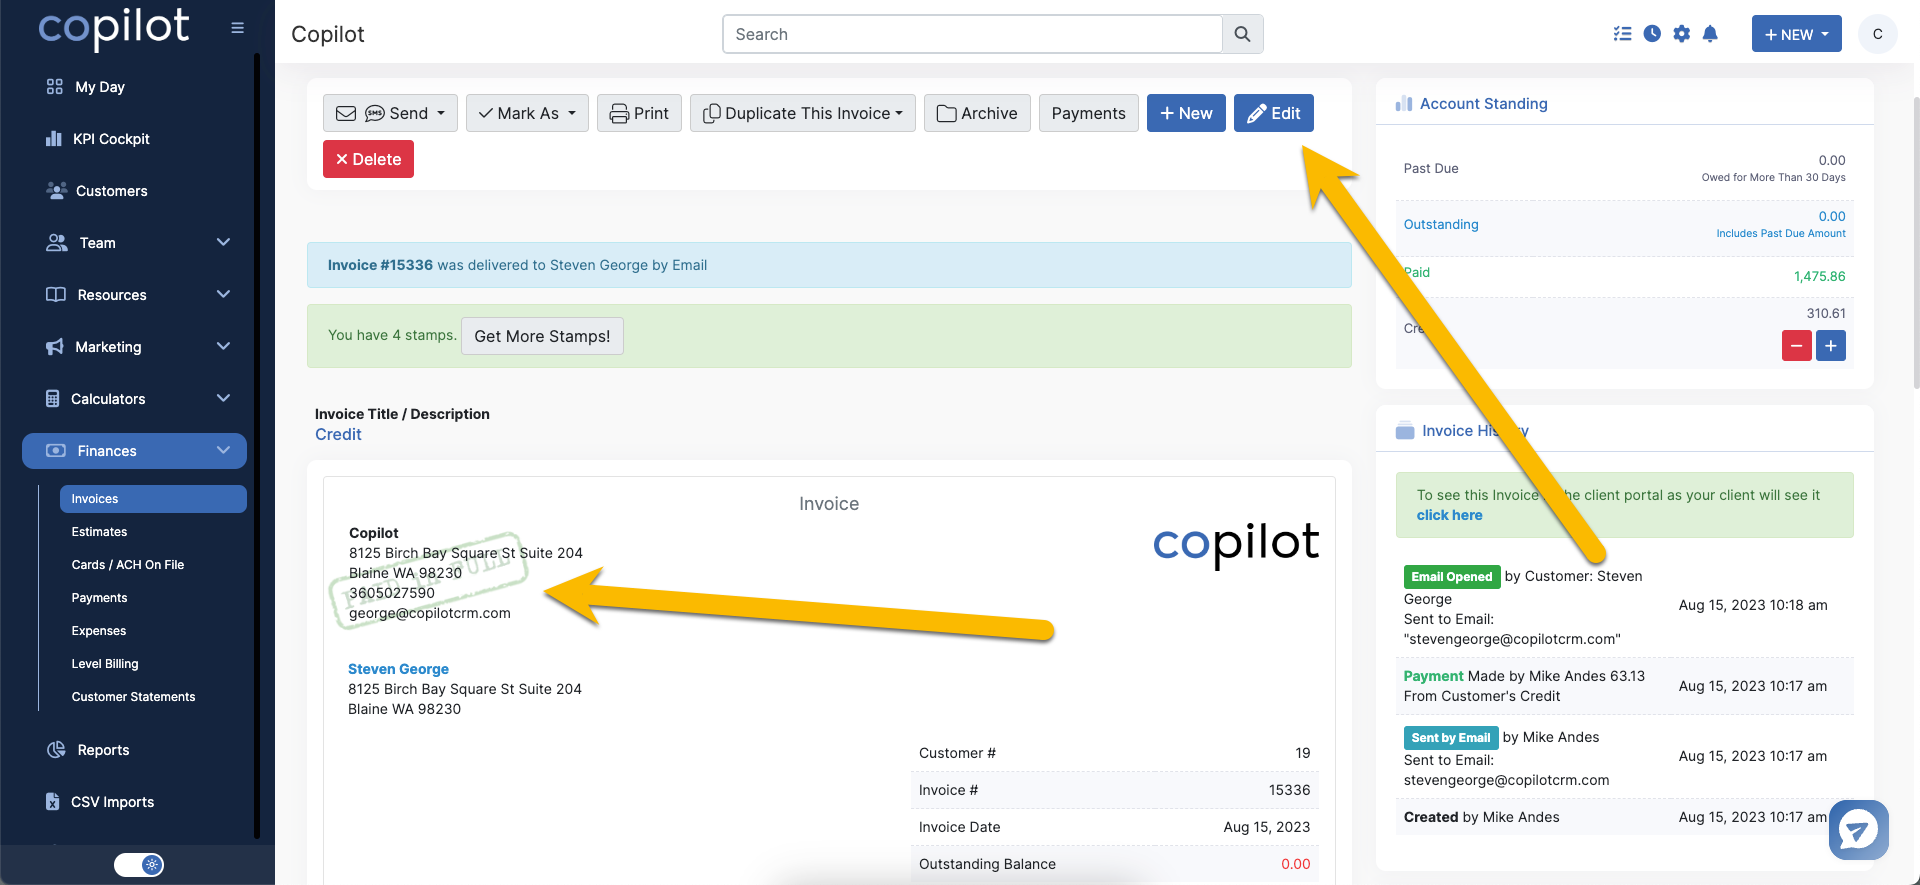The image size is (1920, 885).
Task: Click the Outstanding Balance 0.00 value
Action: pyautogui.click(x=1295, y=864)
